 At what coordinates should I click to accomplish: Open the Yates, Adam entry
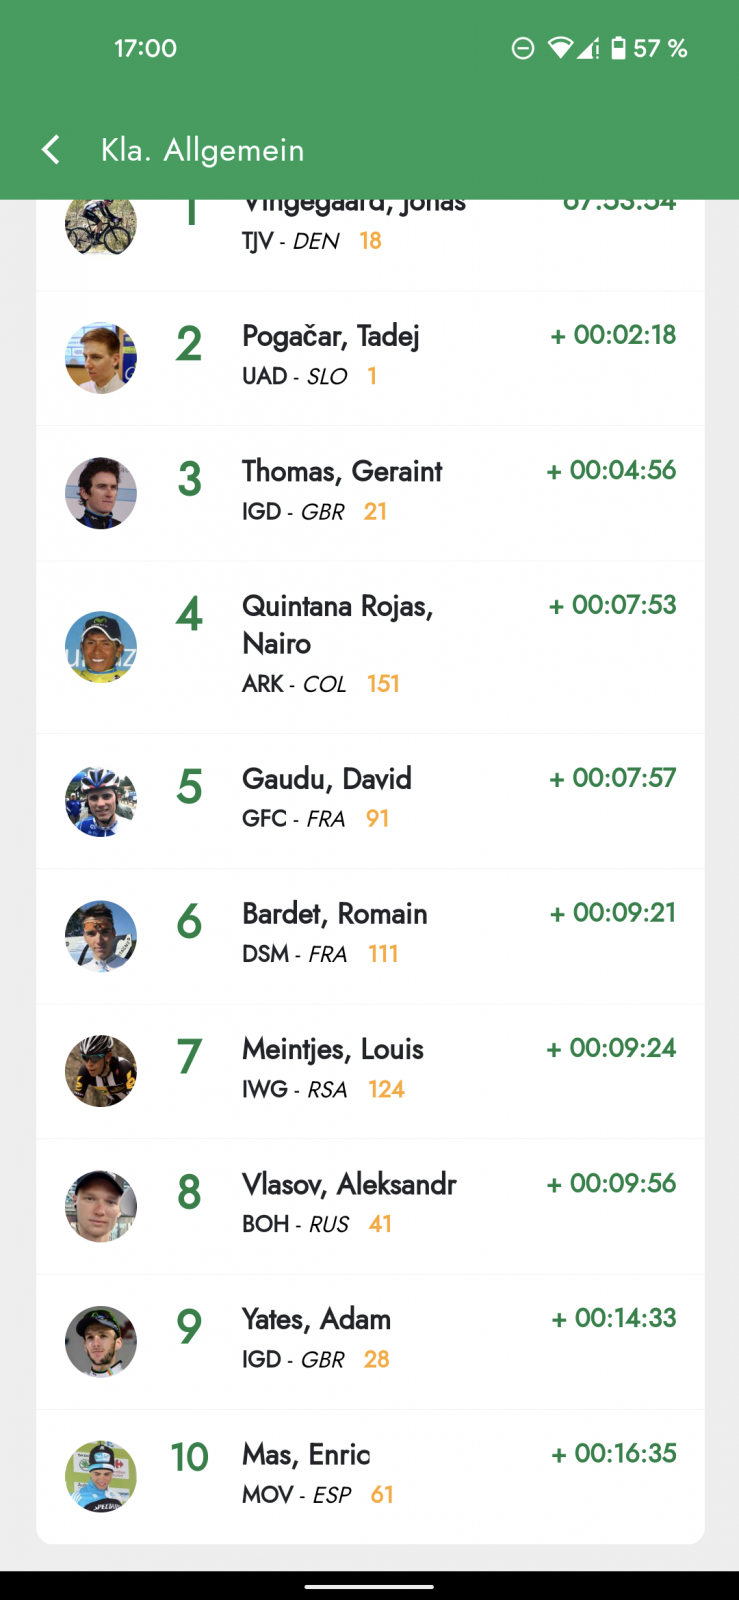pos(316,1319)
